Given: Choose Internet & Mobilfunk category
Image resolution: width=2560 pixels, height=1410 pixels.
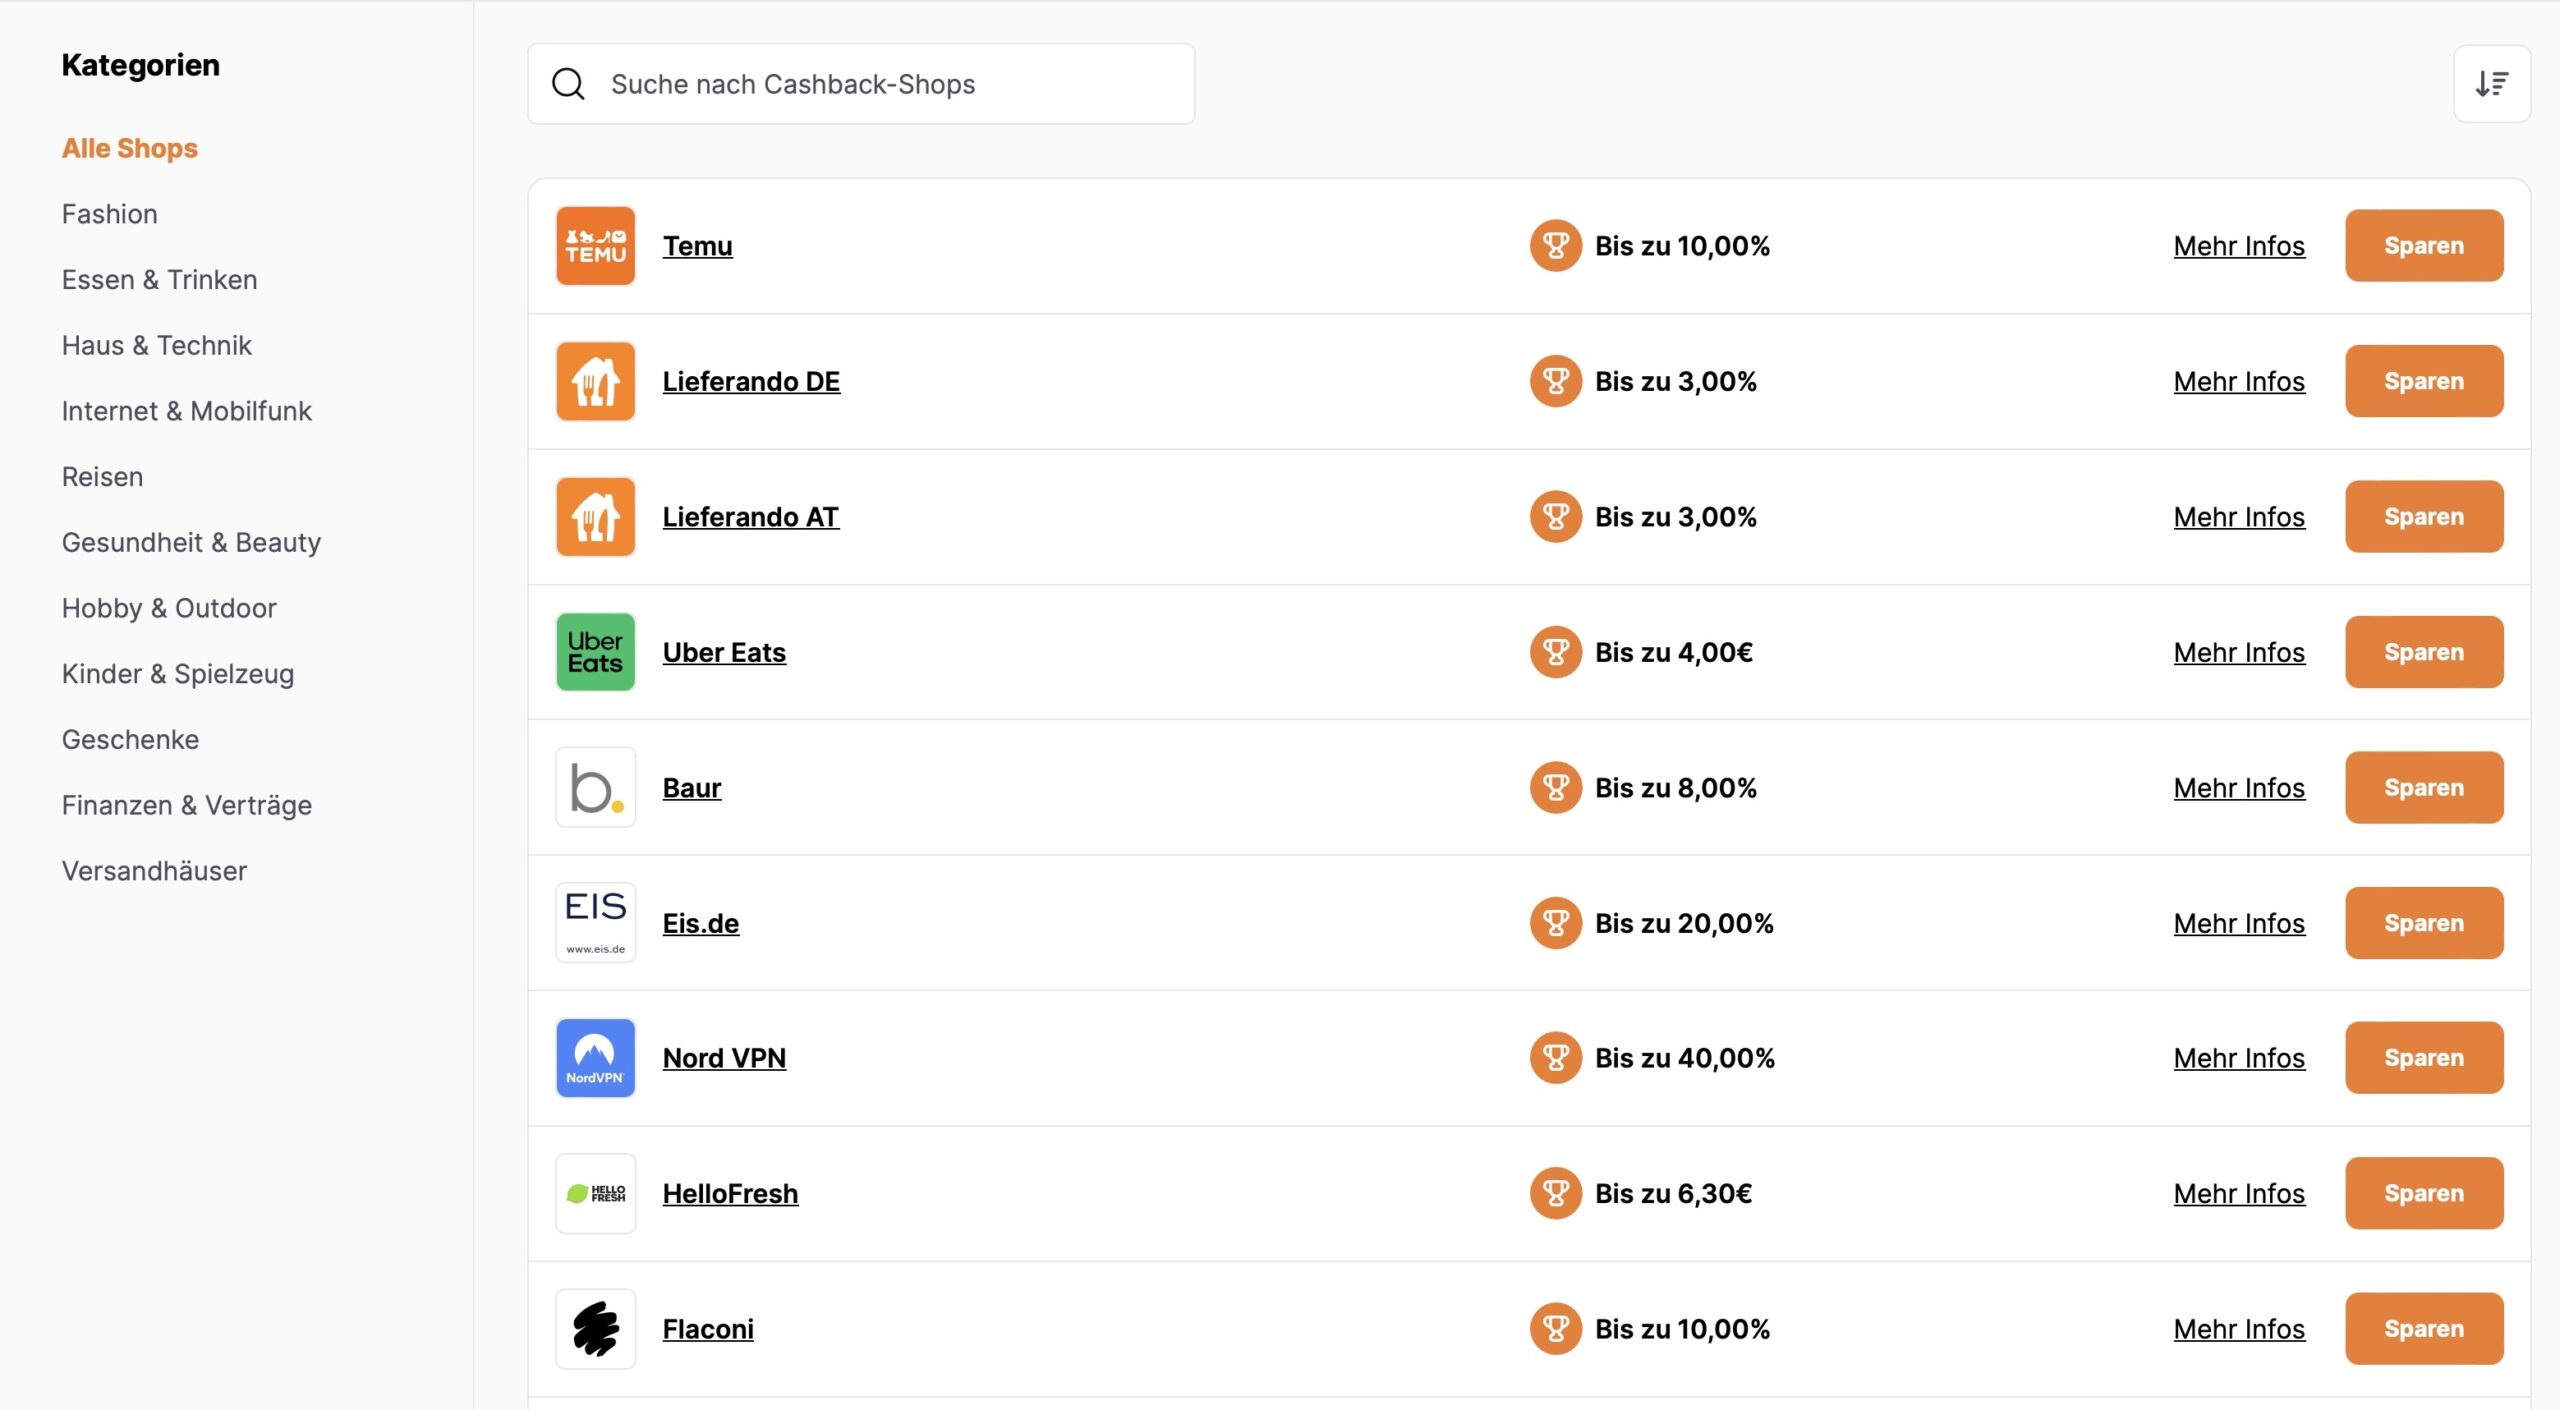Looking at the screenshot, I should click(x=187, y=411).
